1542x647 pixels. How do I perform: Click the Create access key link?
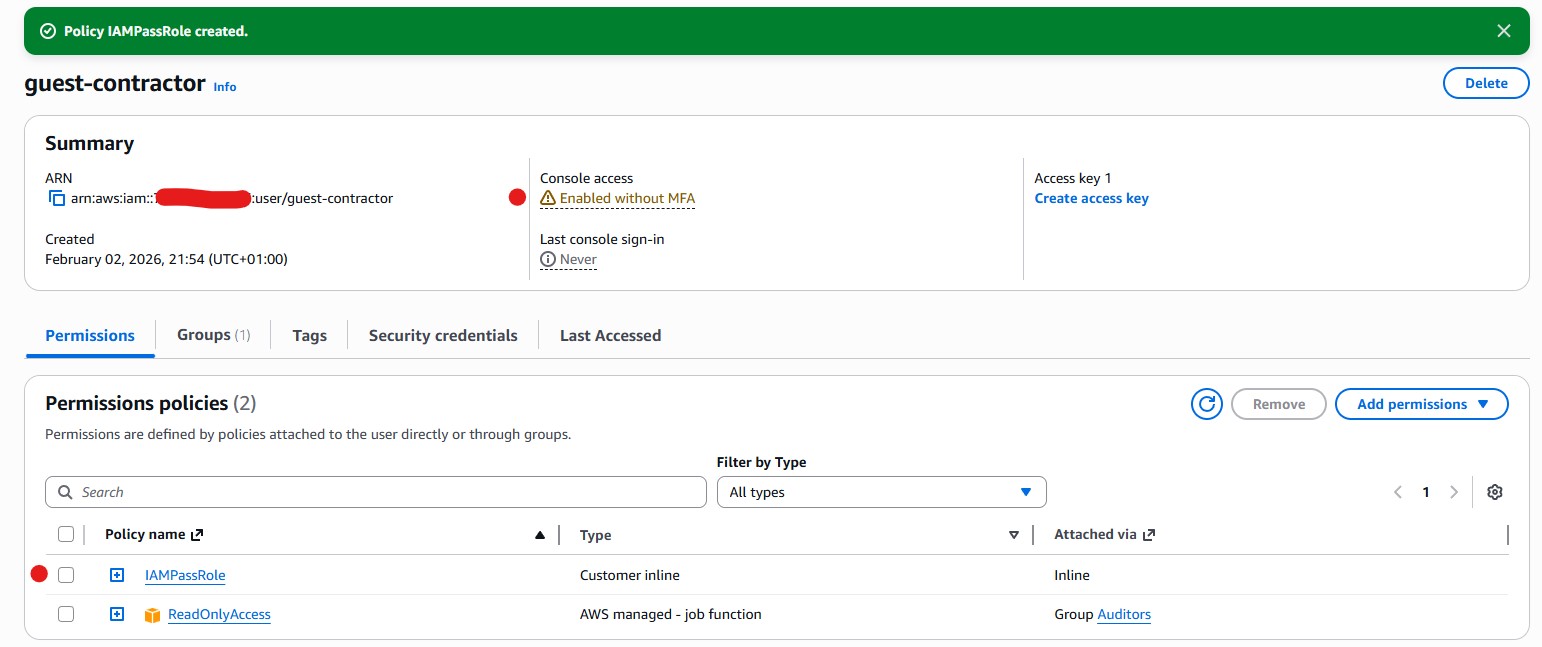[x=1091, y=198]
